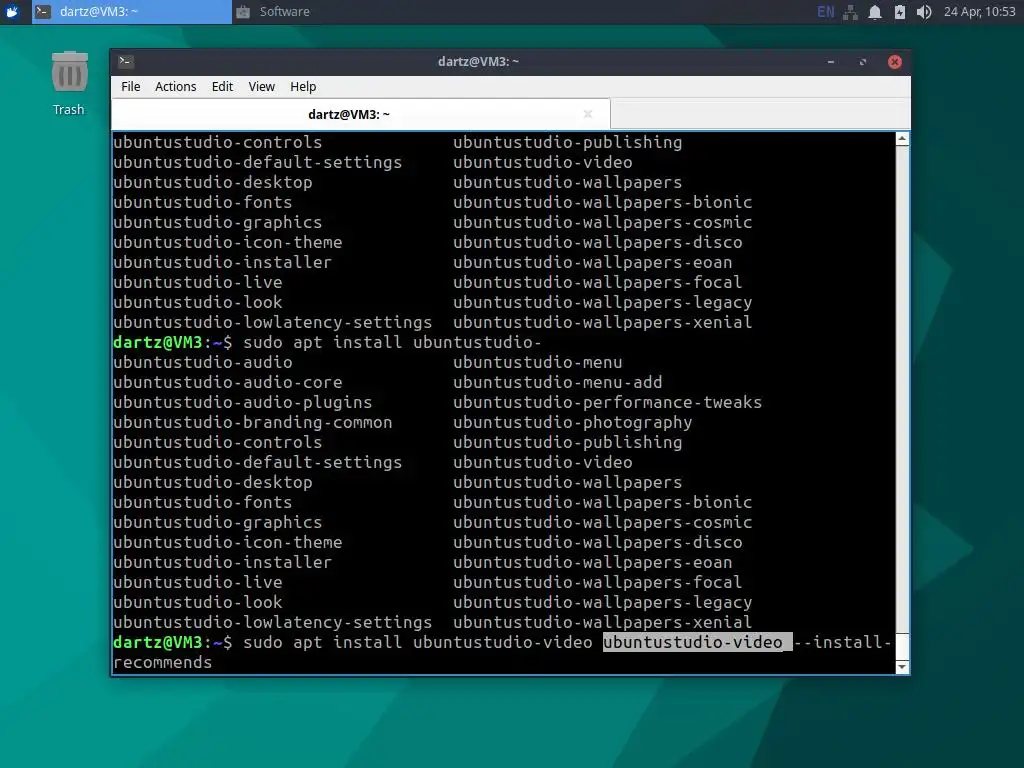The height and width of the screenshot is (768, 1024).
Task: Click 'ubuntustudio-menu-add' in the listing
Action: point(558,383)
